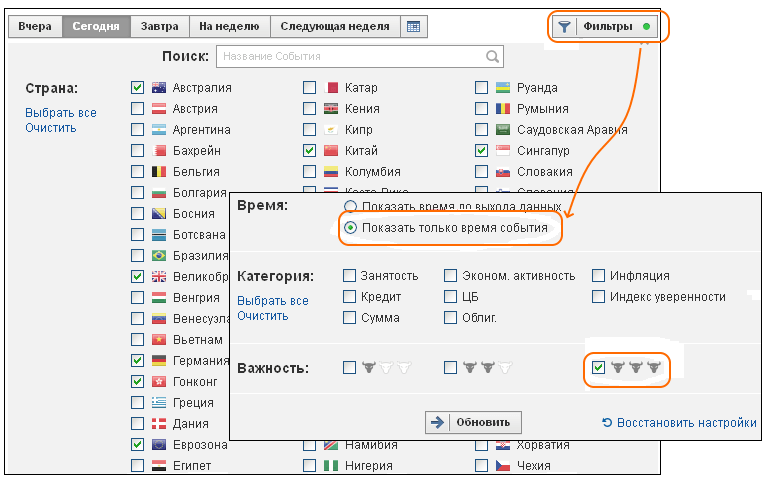
Task: Select the time-until-data-release radio option
Action: (350, 207)
